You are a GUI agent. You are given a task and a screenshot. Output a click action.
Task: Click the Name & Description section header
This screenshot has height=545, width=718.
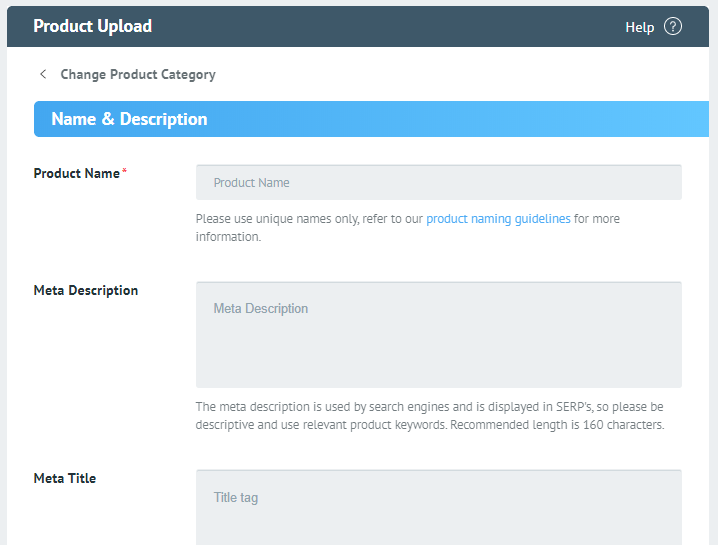coord(129,119)
